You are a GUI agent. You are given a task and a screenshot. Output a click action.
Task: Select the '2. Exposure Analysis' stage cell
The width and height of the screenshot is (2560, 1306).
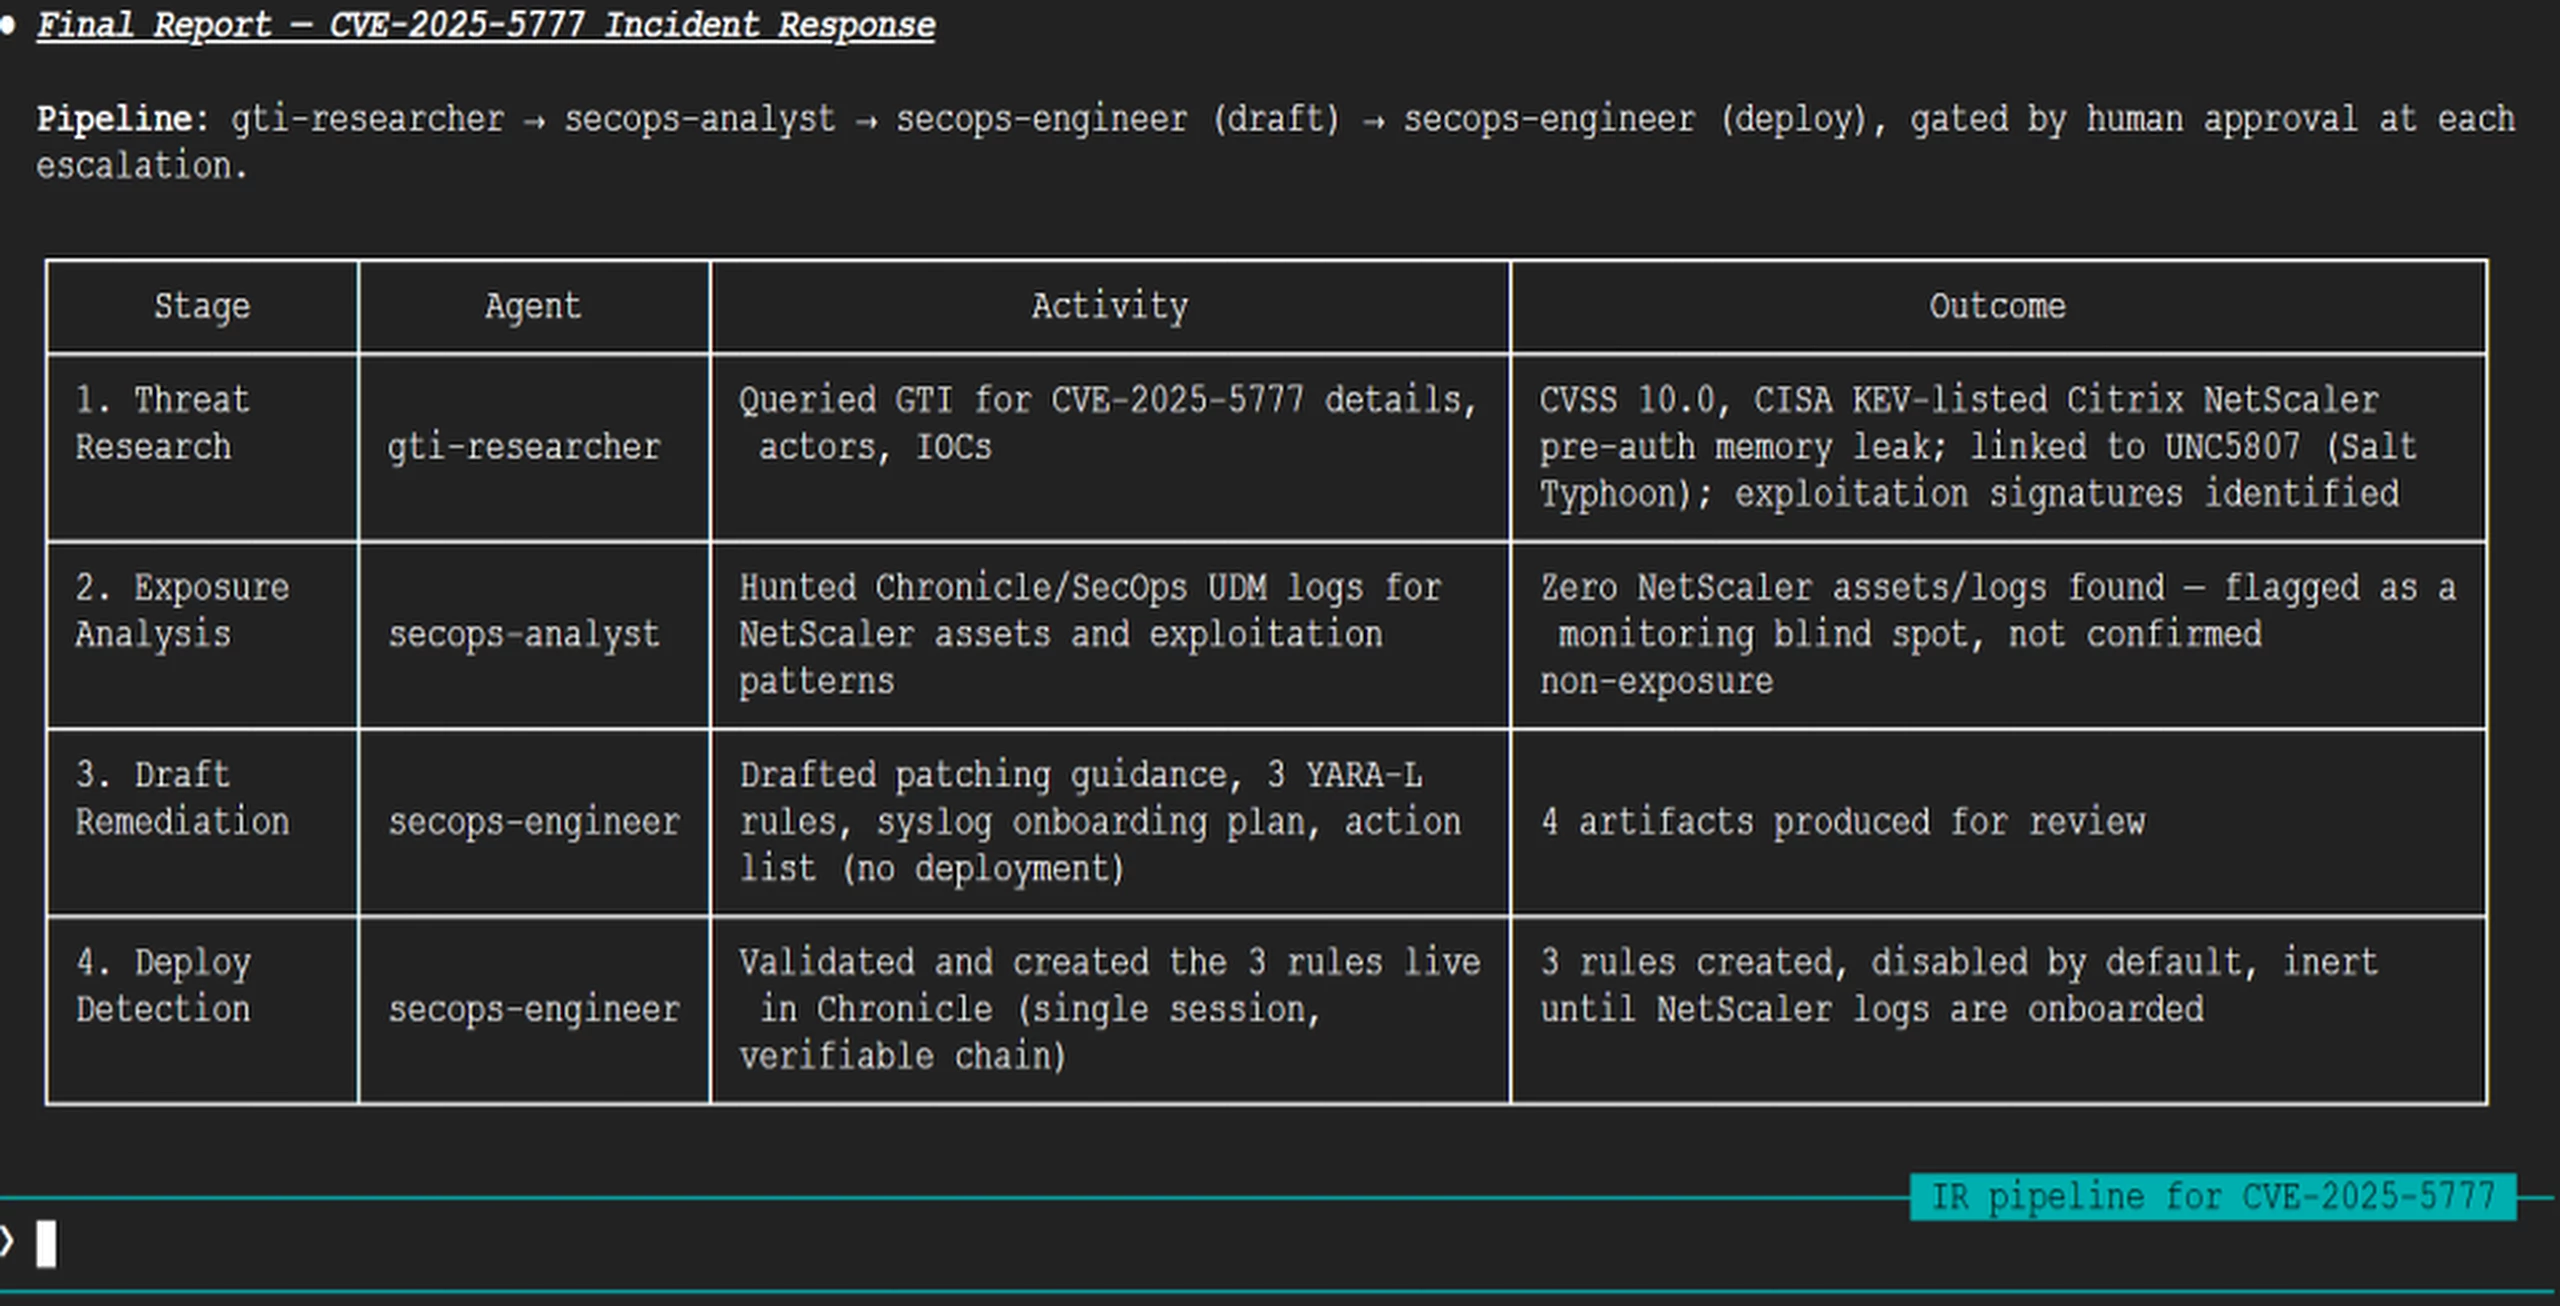click(x=202, y=635)
